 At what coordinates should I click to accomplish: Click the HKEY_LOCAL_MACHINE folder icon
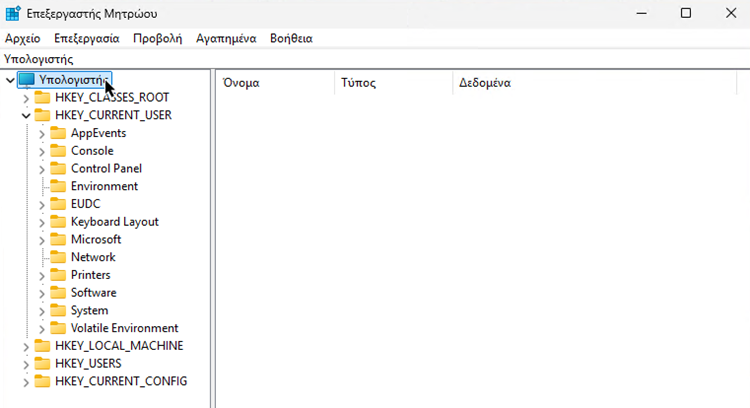[42, 346]
